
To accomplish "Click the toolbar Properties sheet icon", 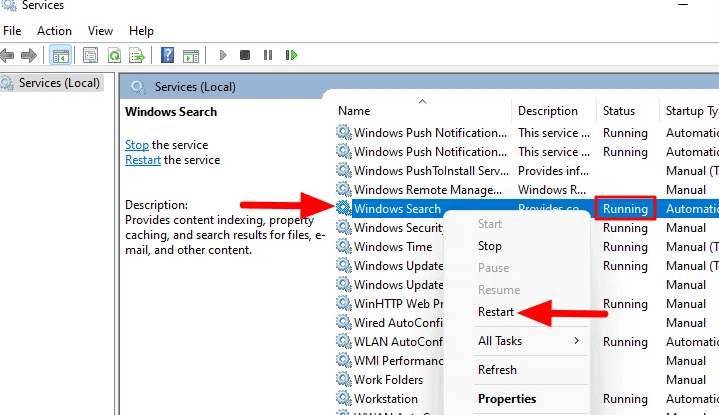I will coord(90,55).
